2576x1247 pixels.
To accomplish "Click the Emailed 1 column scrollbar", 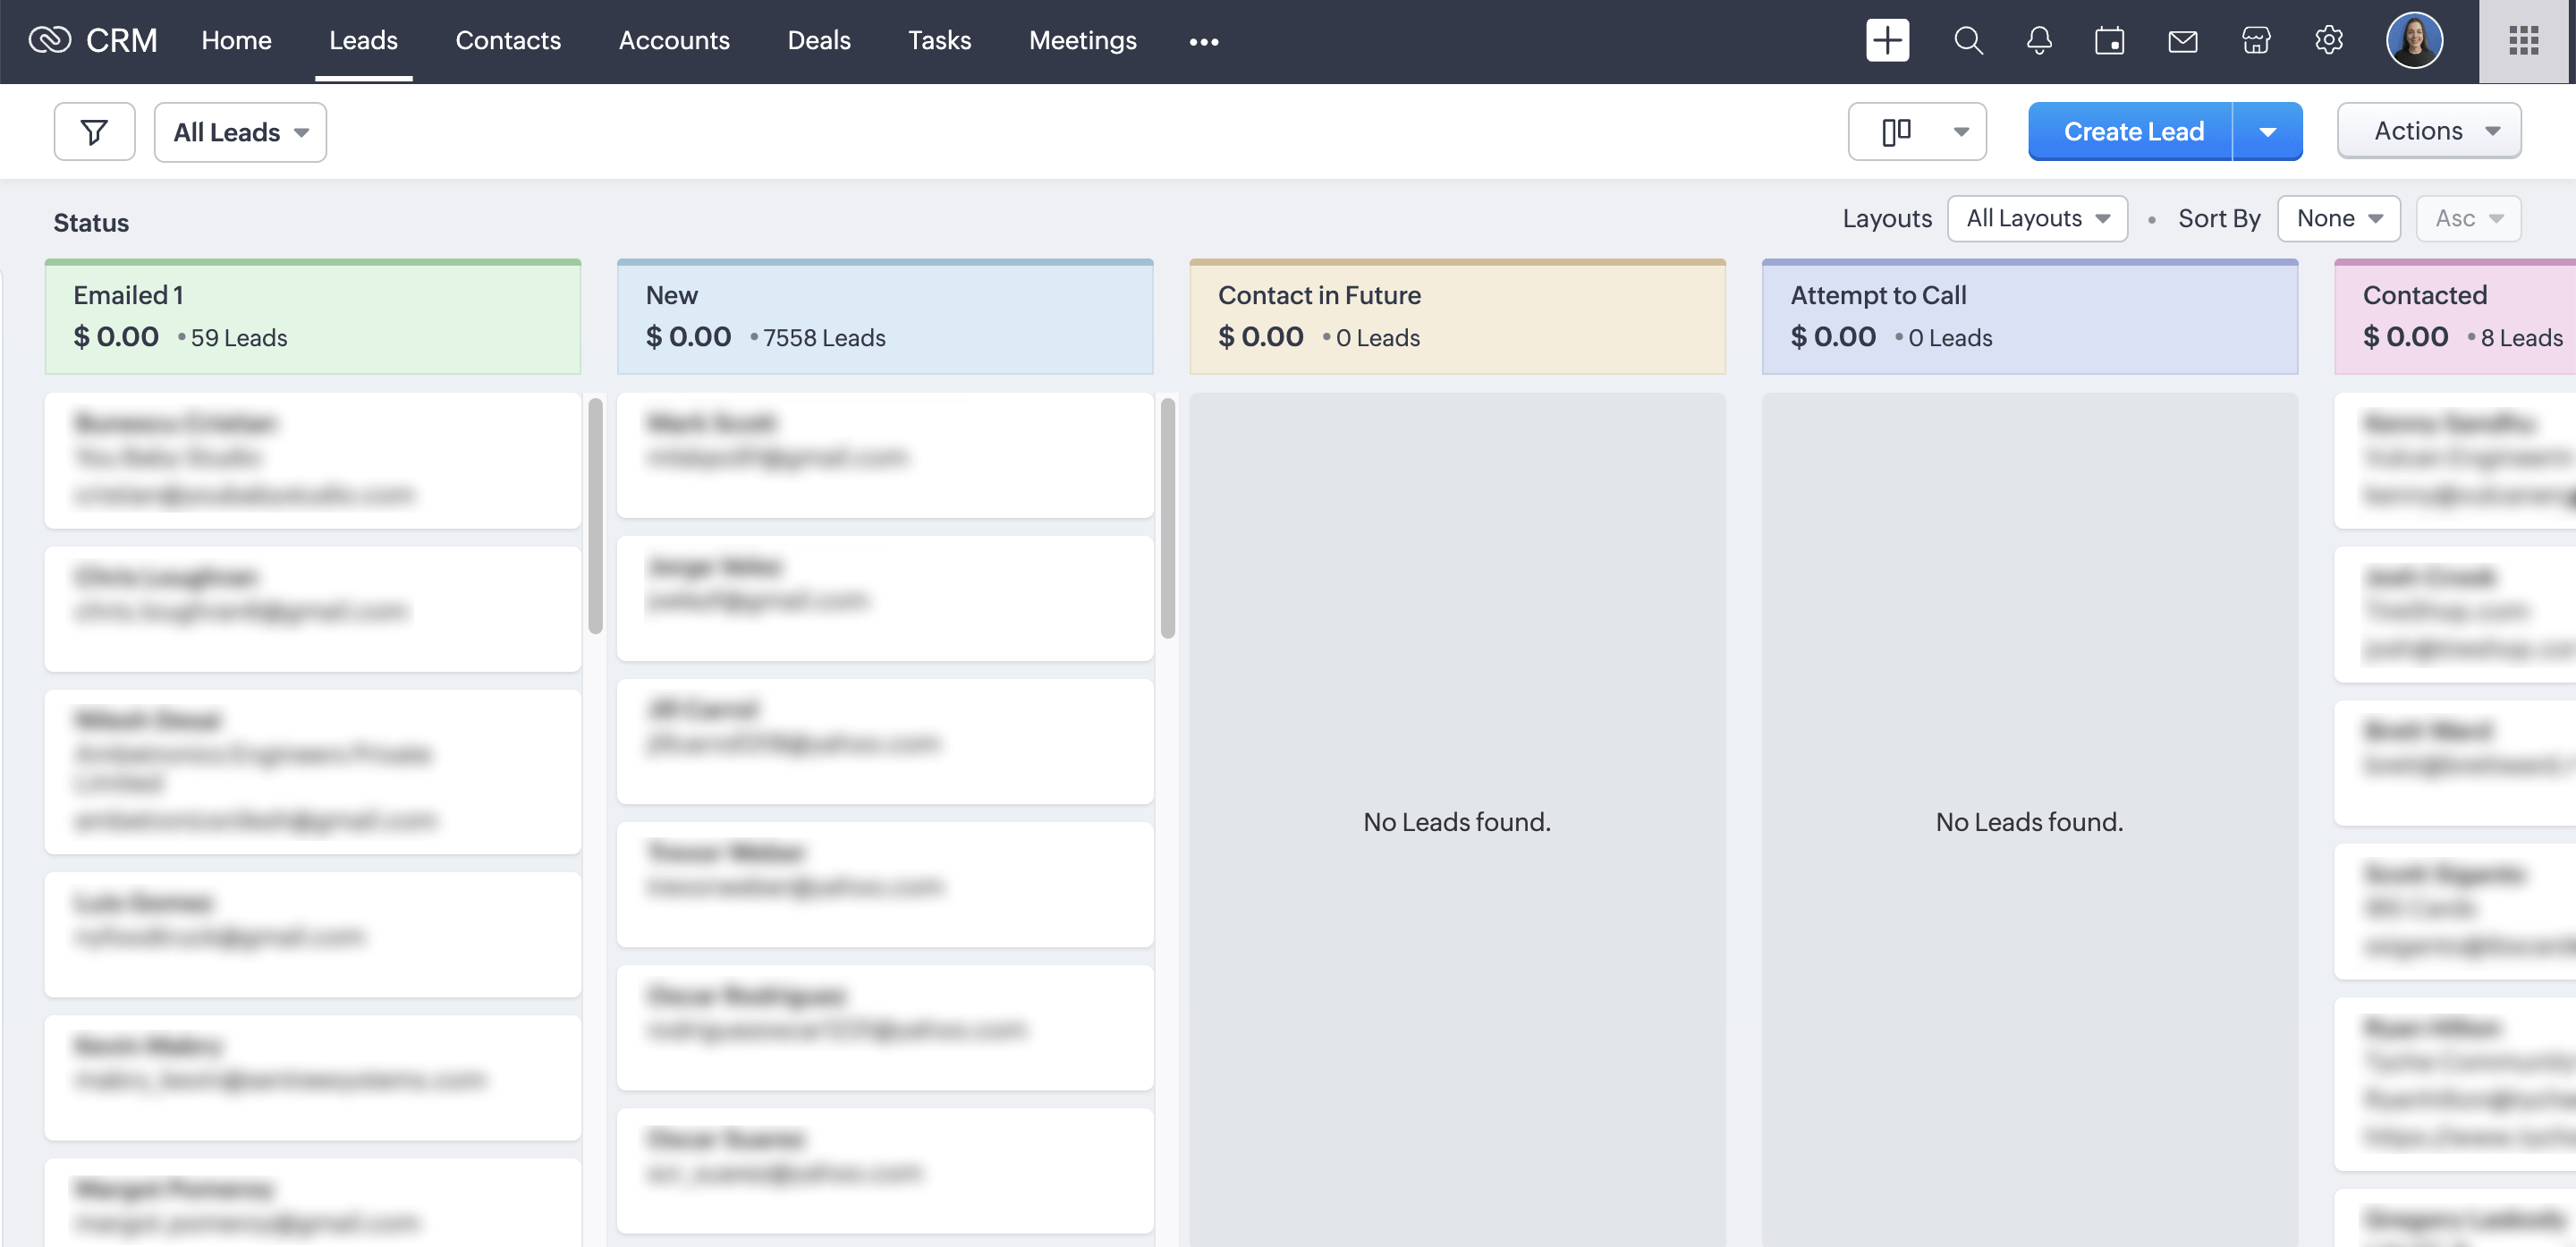I will pyautogui.click(x=595, y=516).
